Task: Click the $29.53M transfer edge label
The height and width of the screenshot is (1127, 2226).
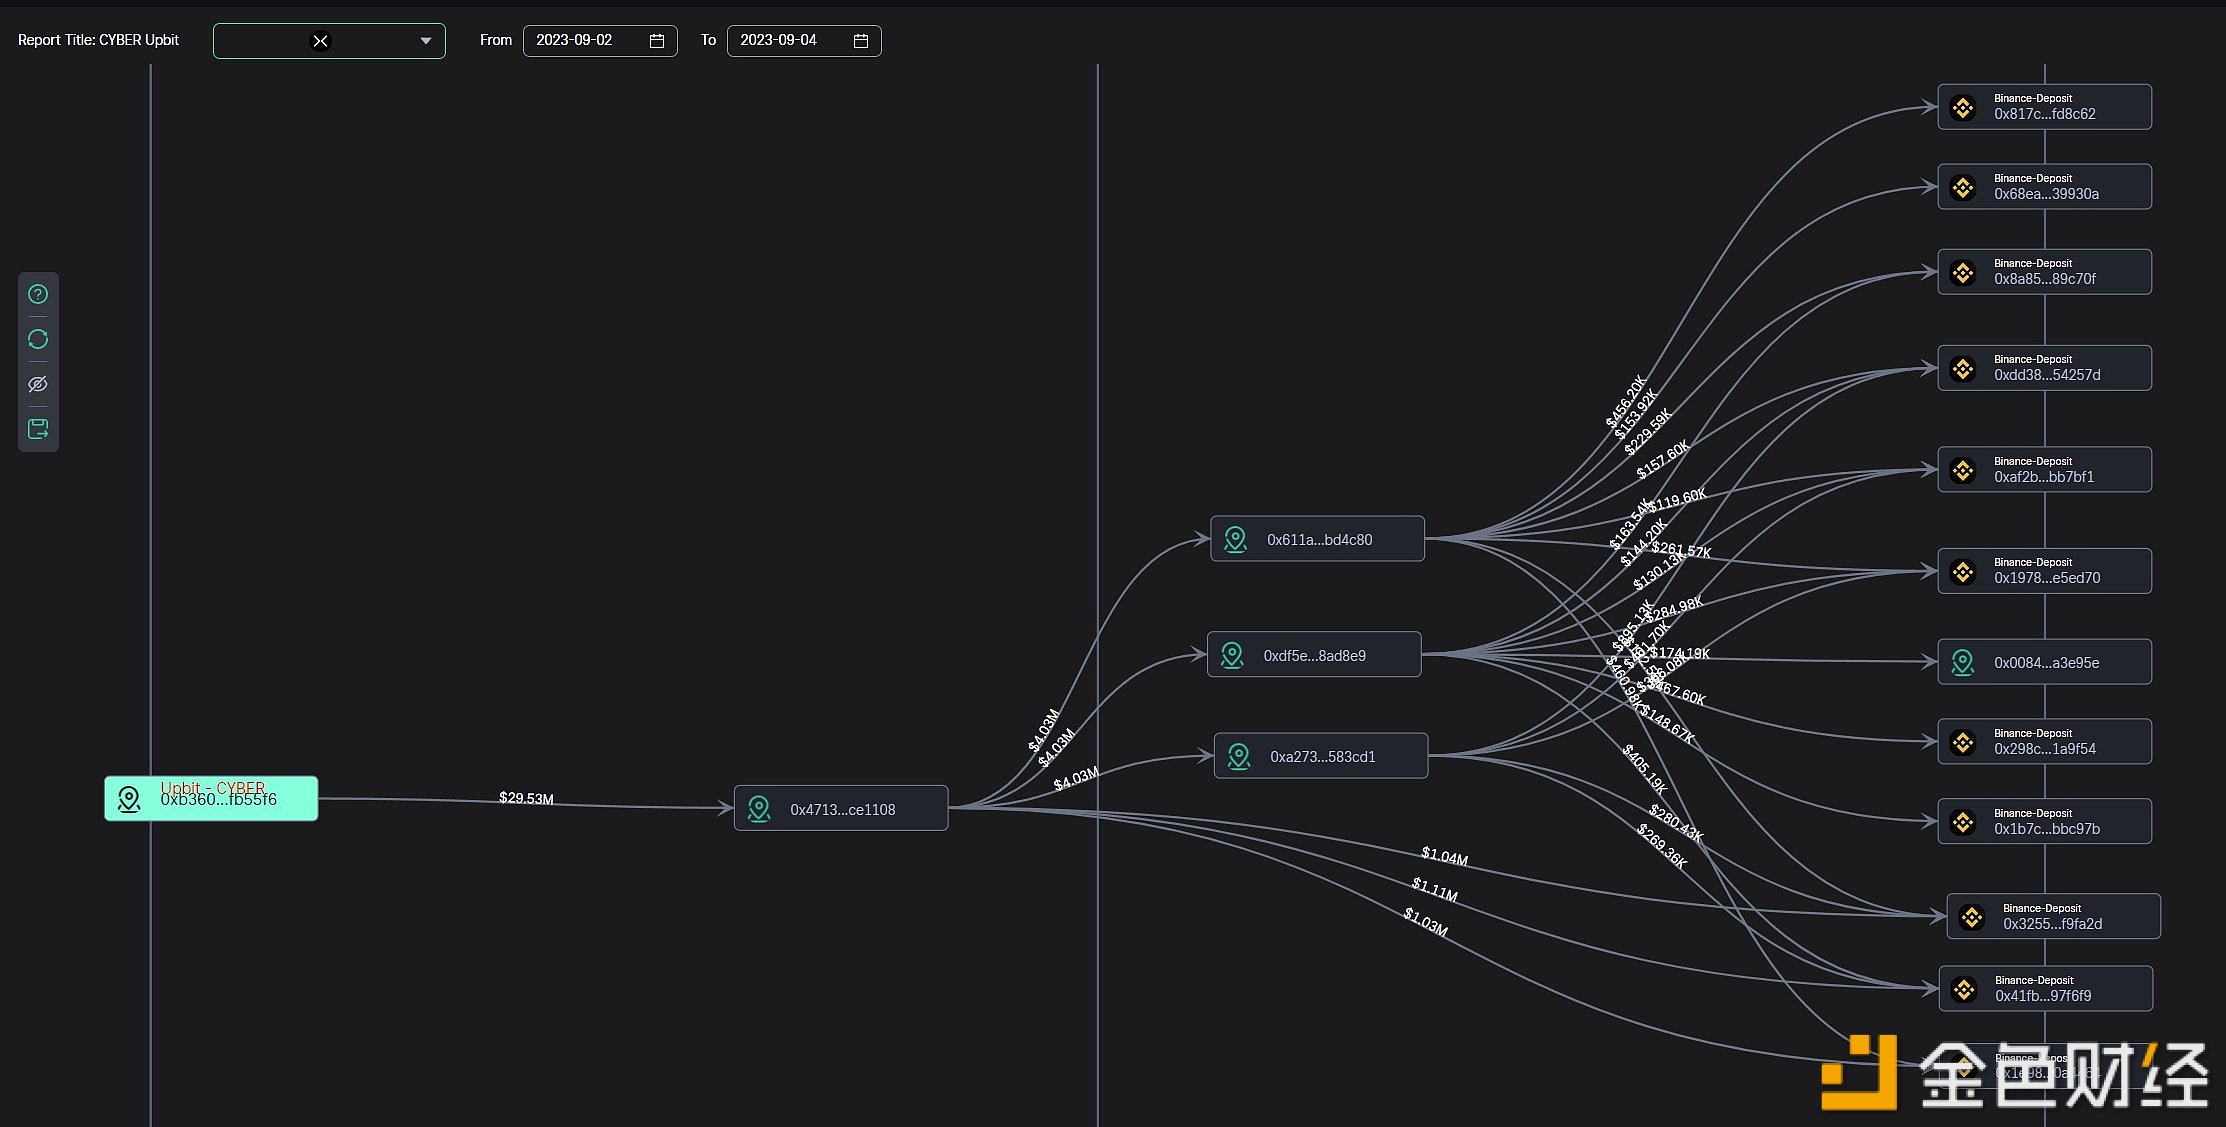Action: coord(526,798)
